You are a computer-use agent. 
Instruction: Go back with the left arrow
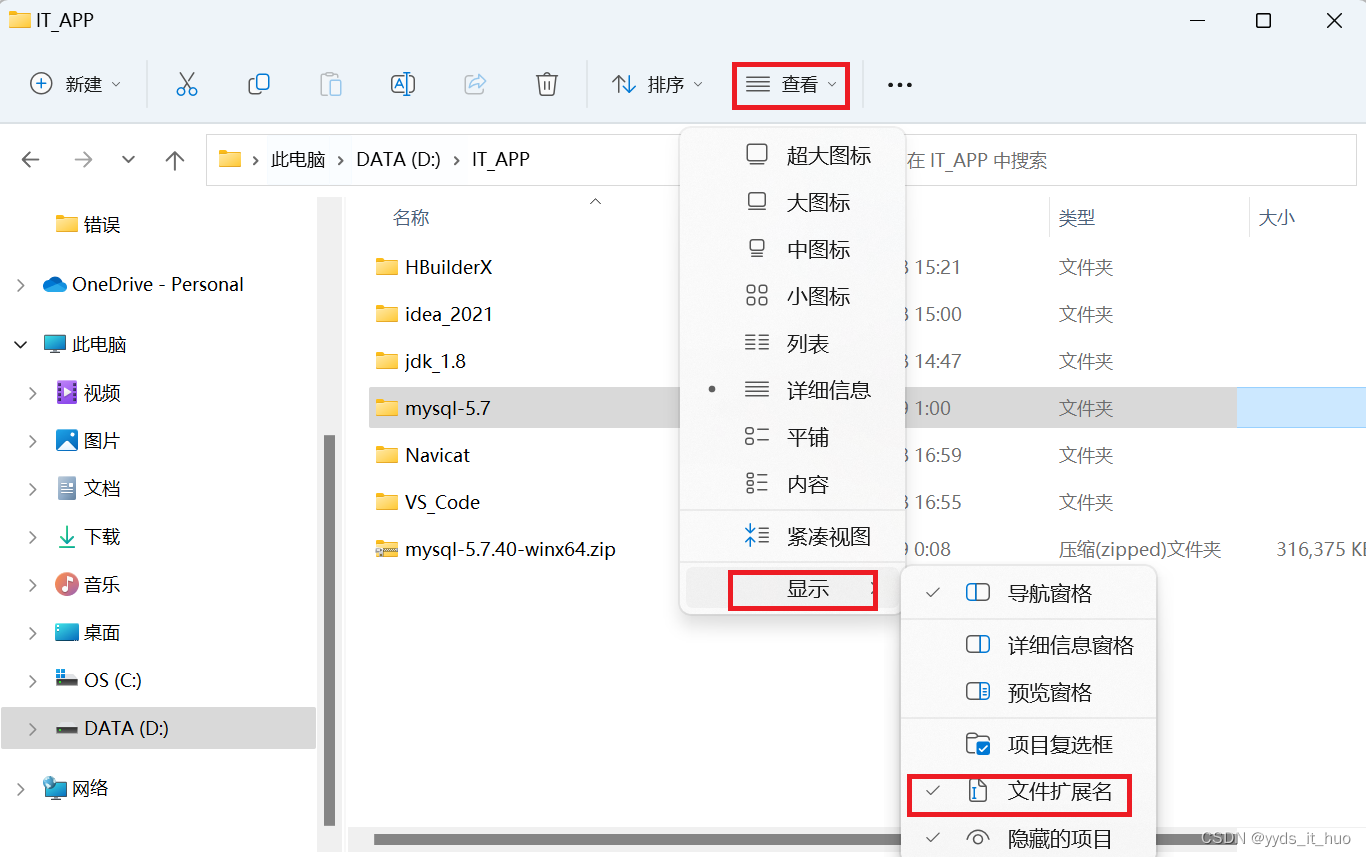click(31, 159)
